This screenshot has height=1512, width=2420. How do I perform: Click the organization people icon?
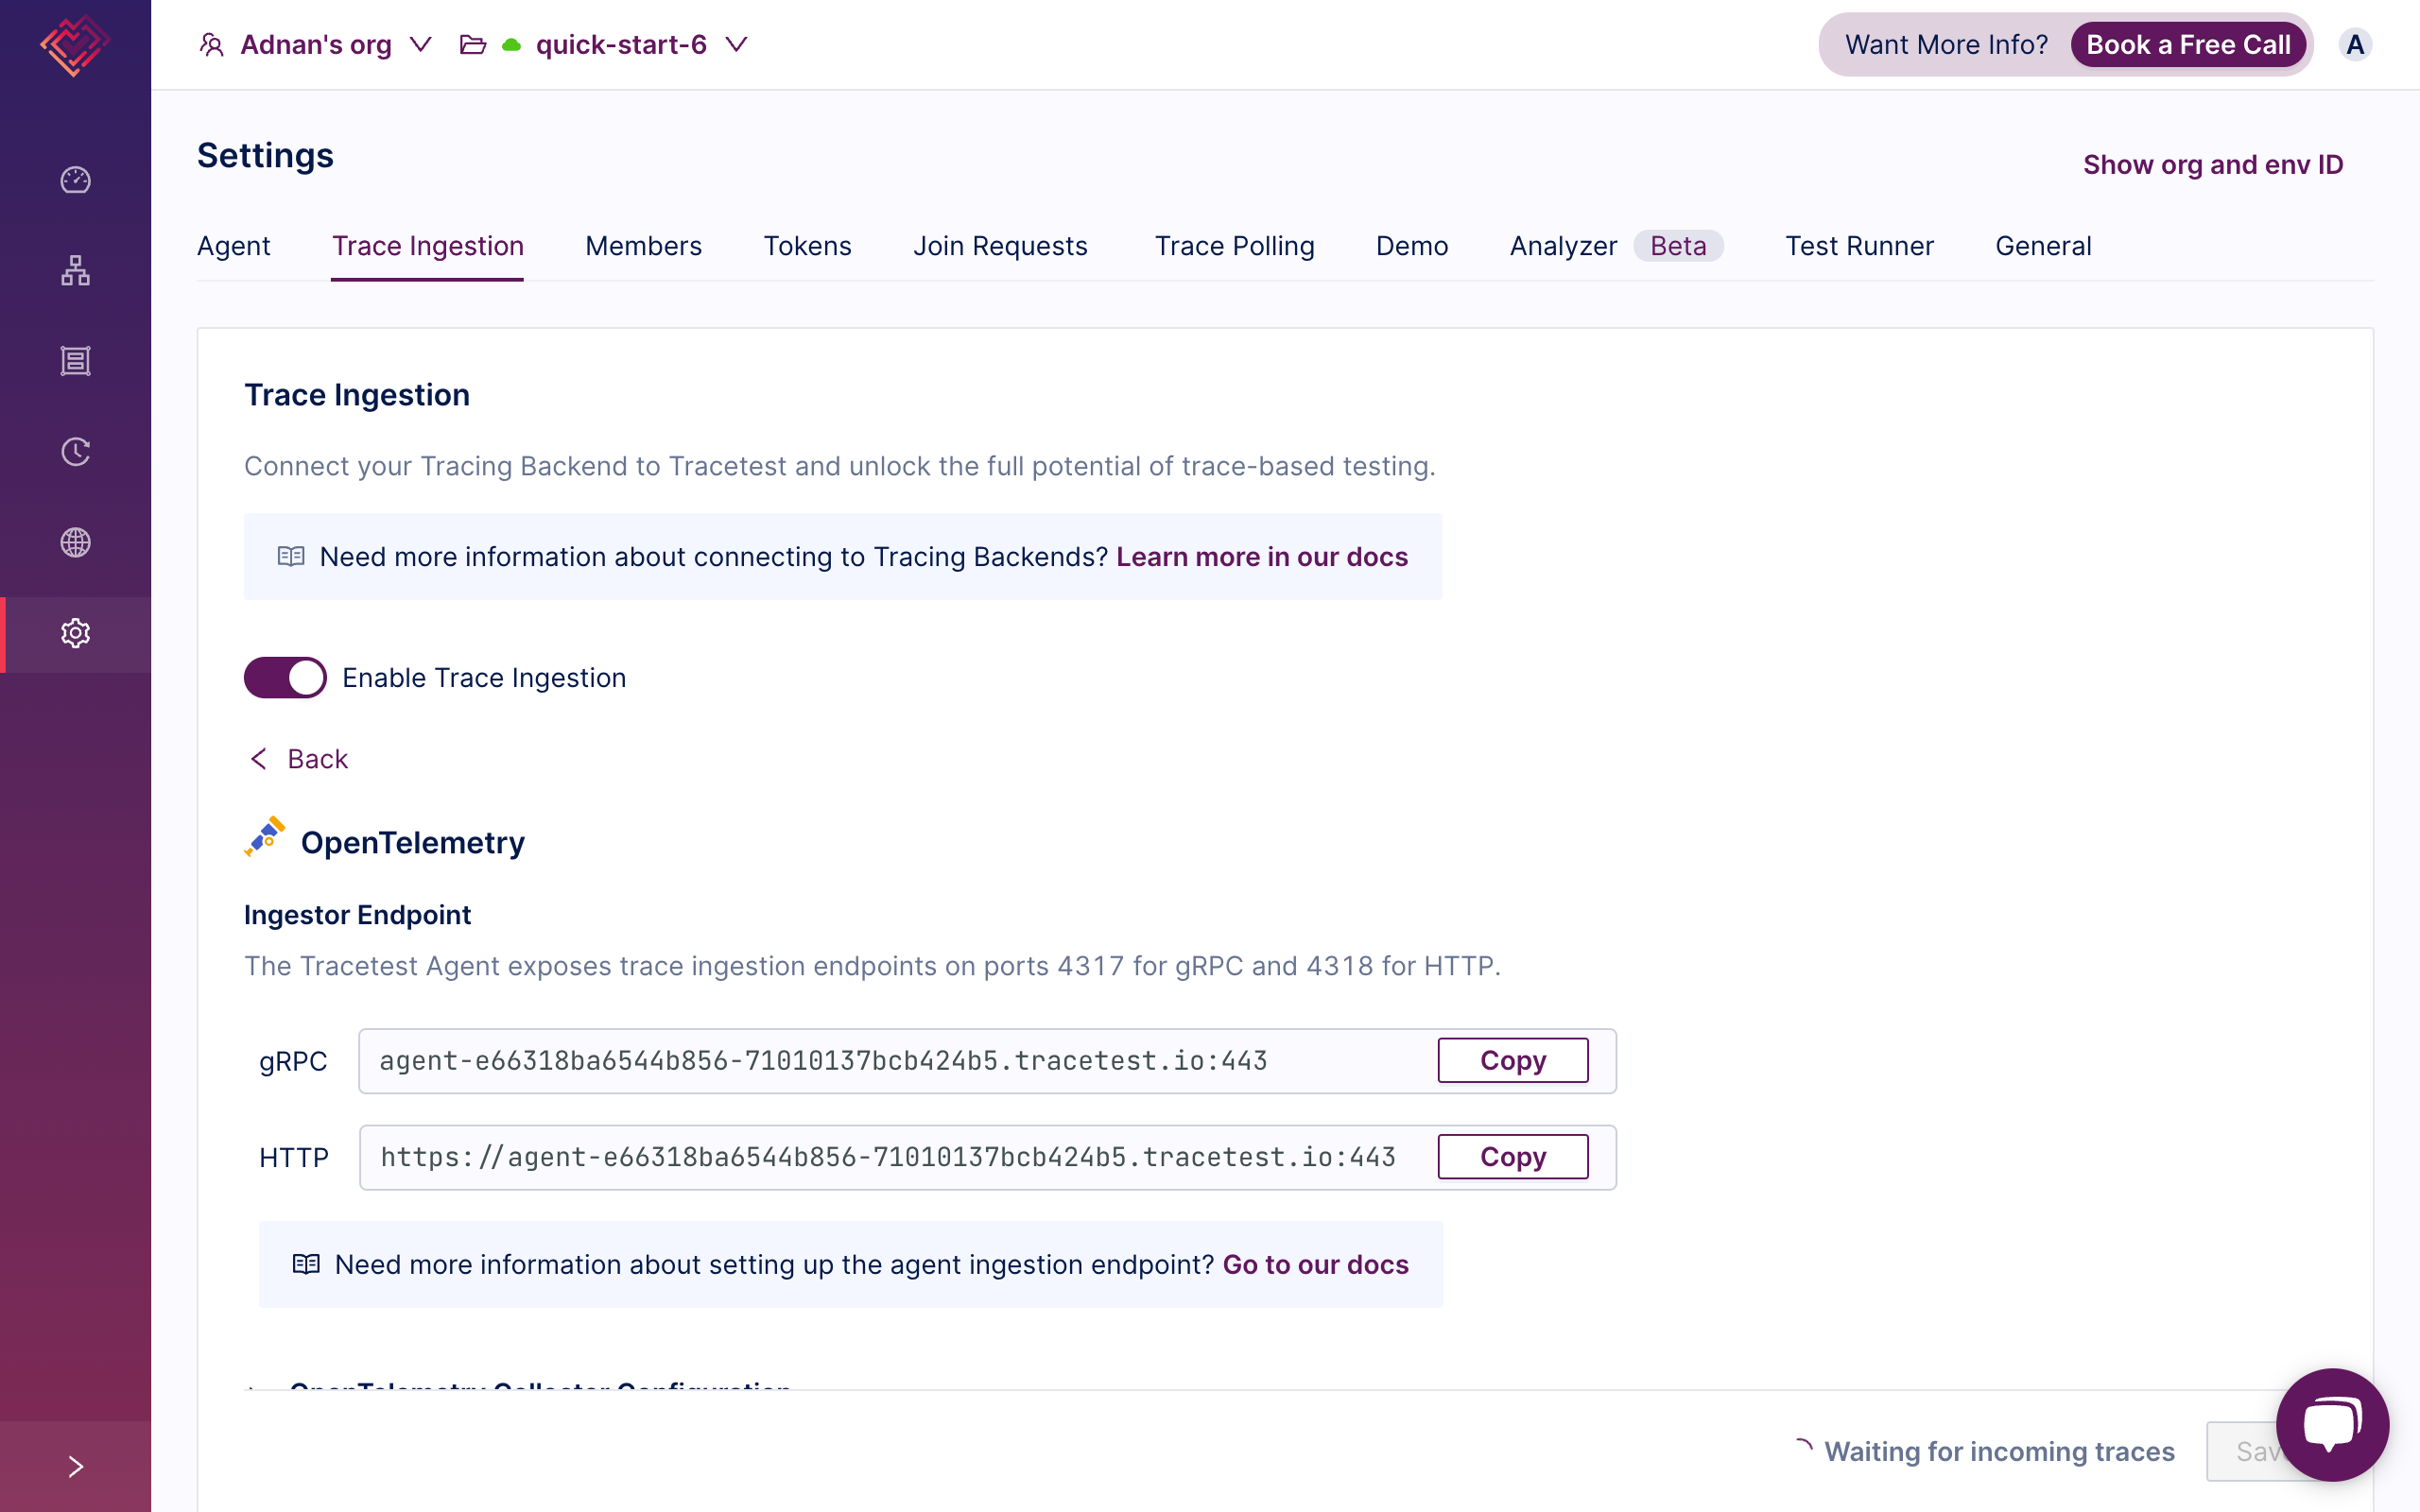click(x=211, y=45)
